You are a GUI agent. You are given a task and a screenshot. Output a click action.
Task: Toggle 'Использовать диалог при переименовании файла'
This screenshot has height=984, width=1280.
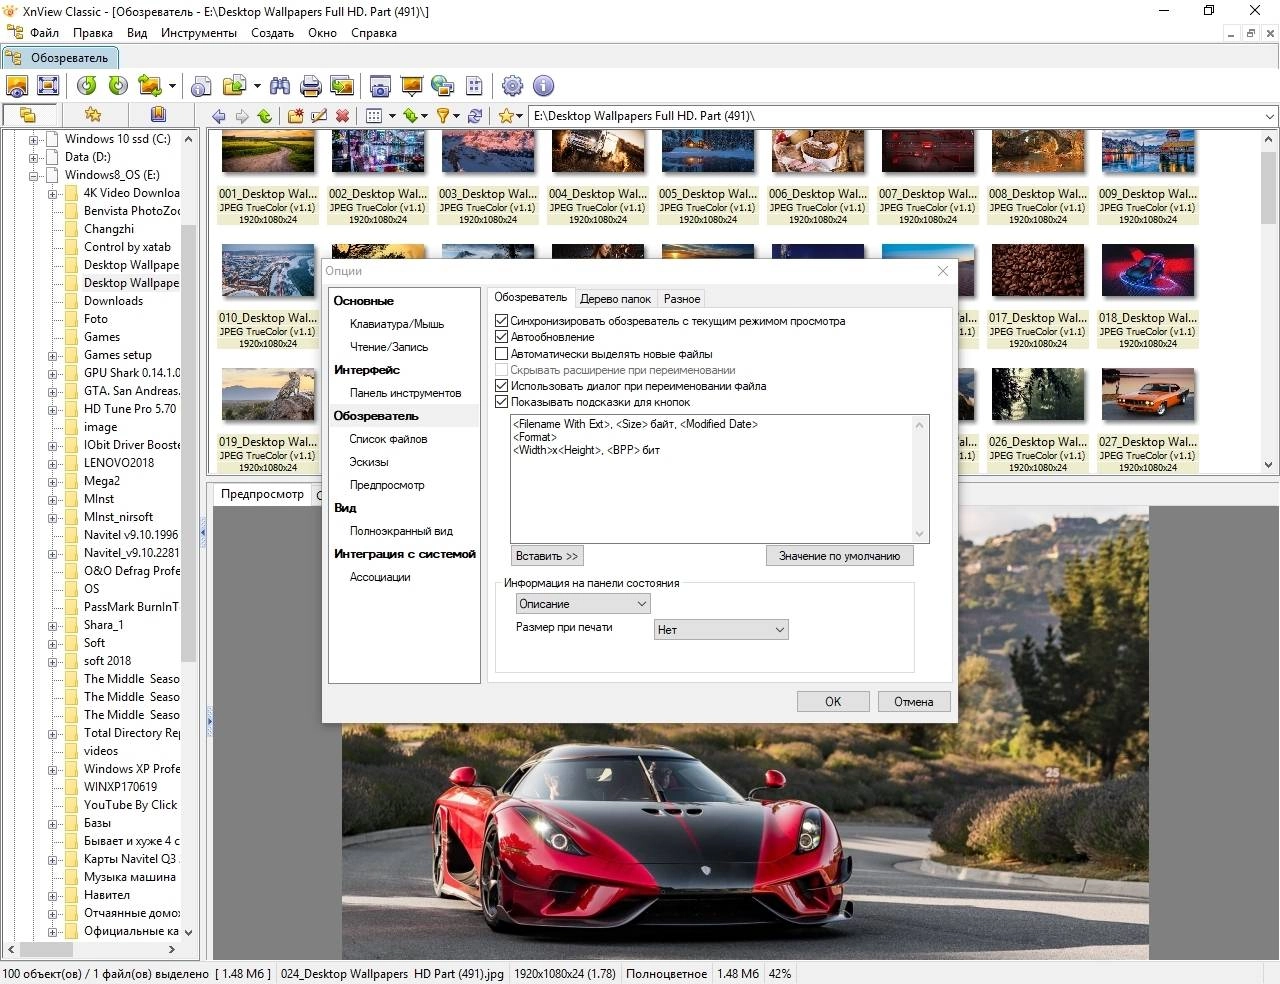coord(502,385)
